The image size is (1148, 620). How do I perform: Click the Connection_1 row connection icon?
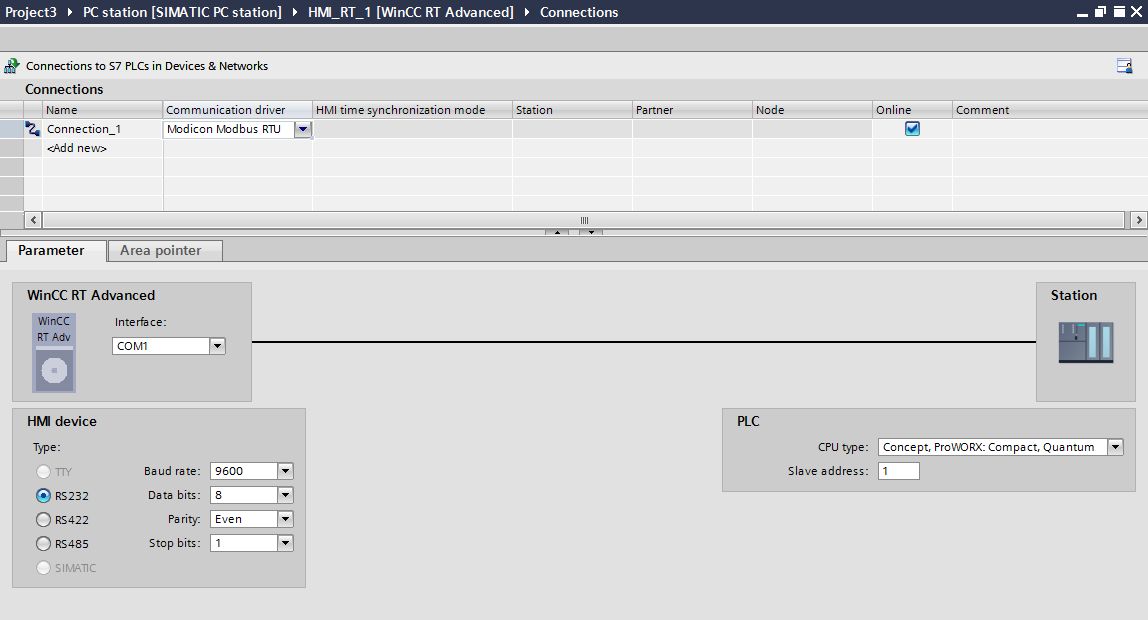[32, 129]
